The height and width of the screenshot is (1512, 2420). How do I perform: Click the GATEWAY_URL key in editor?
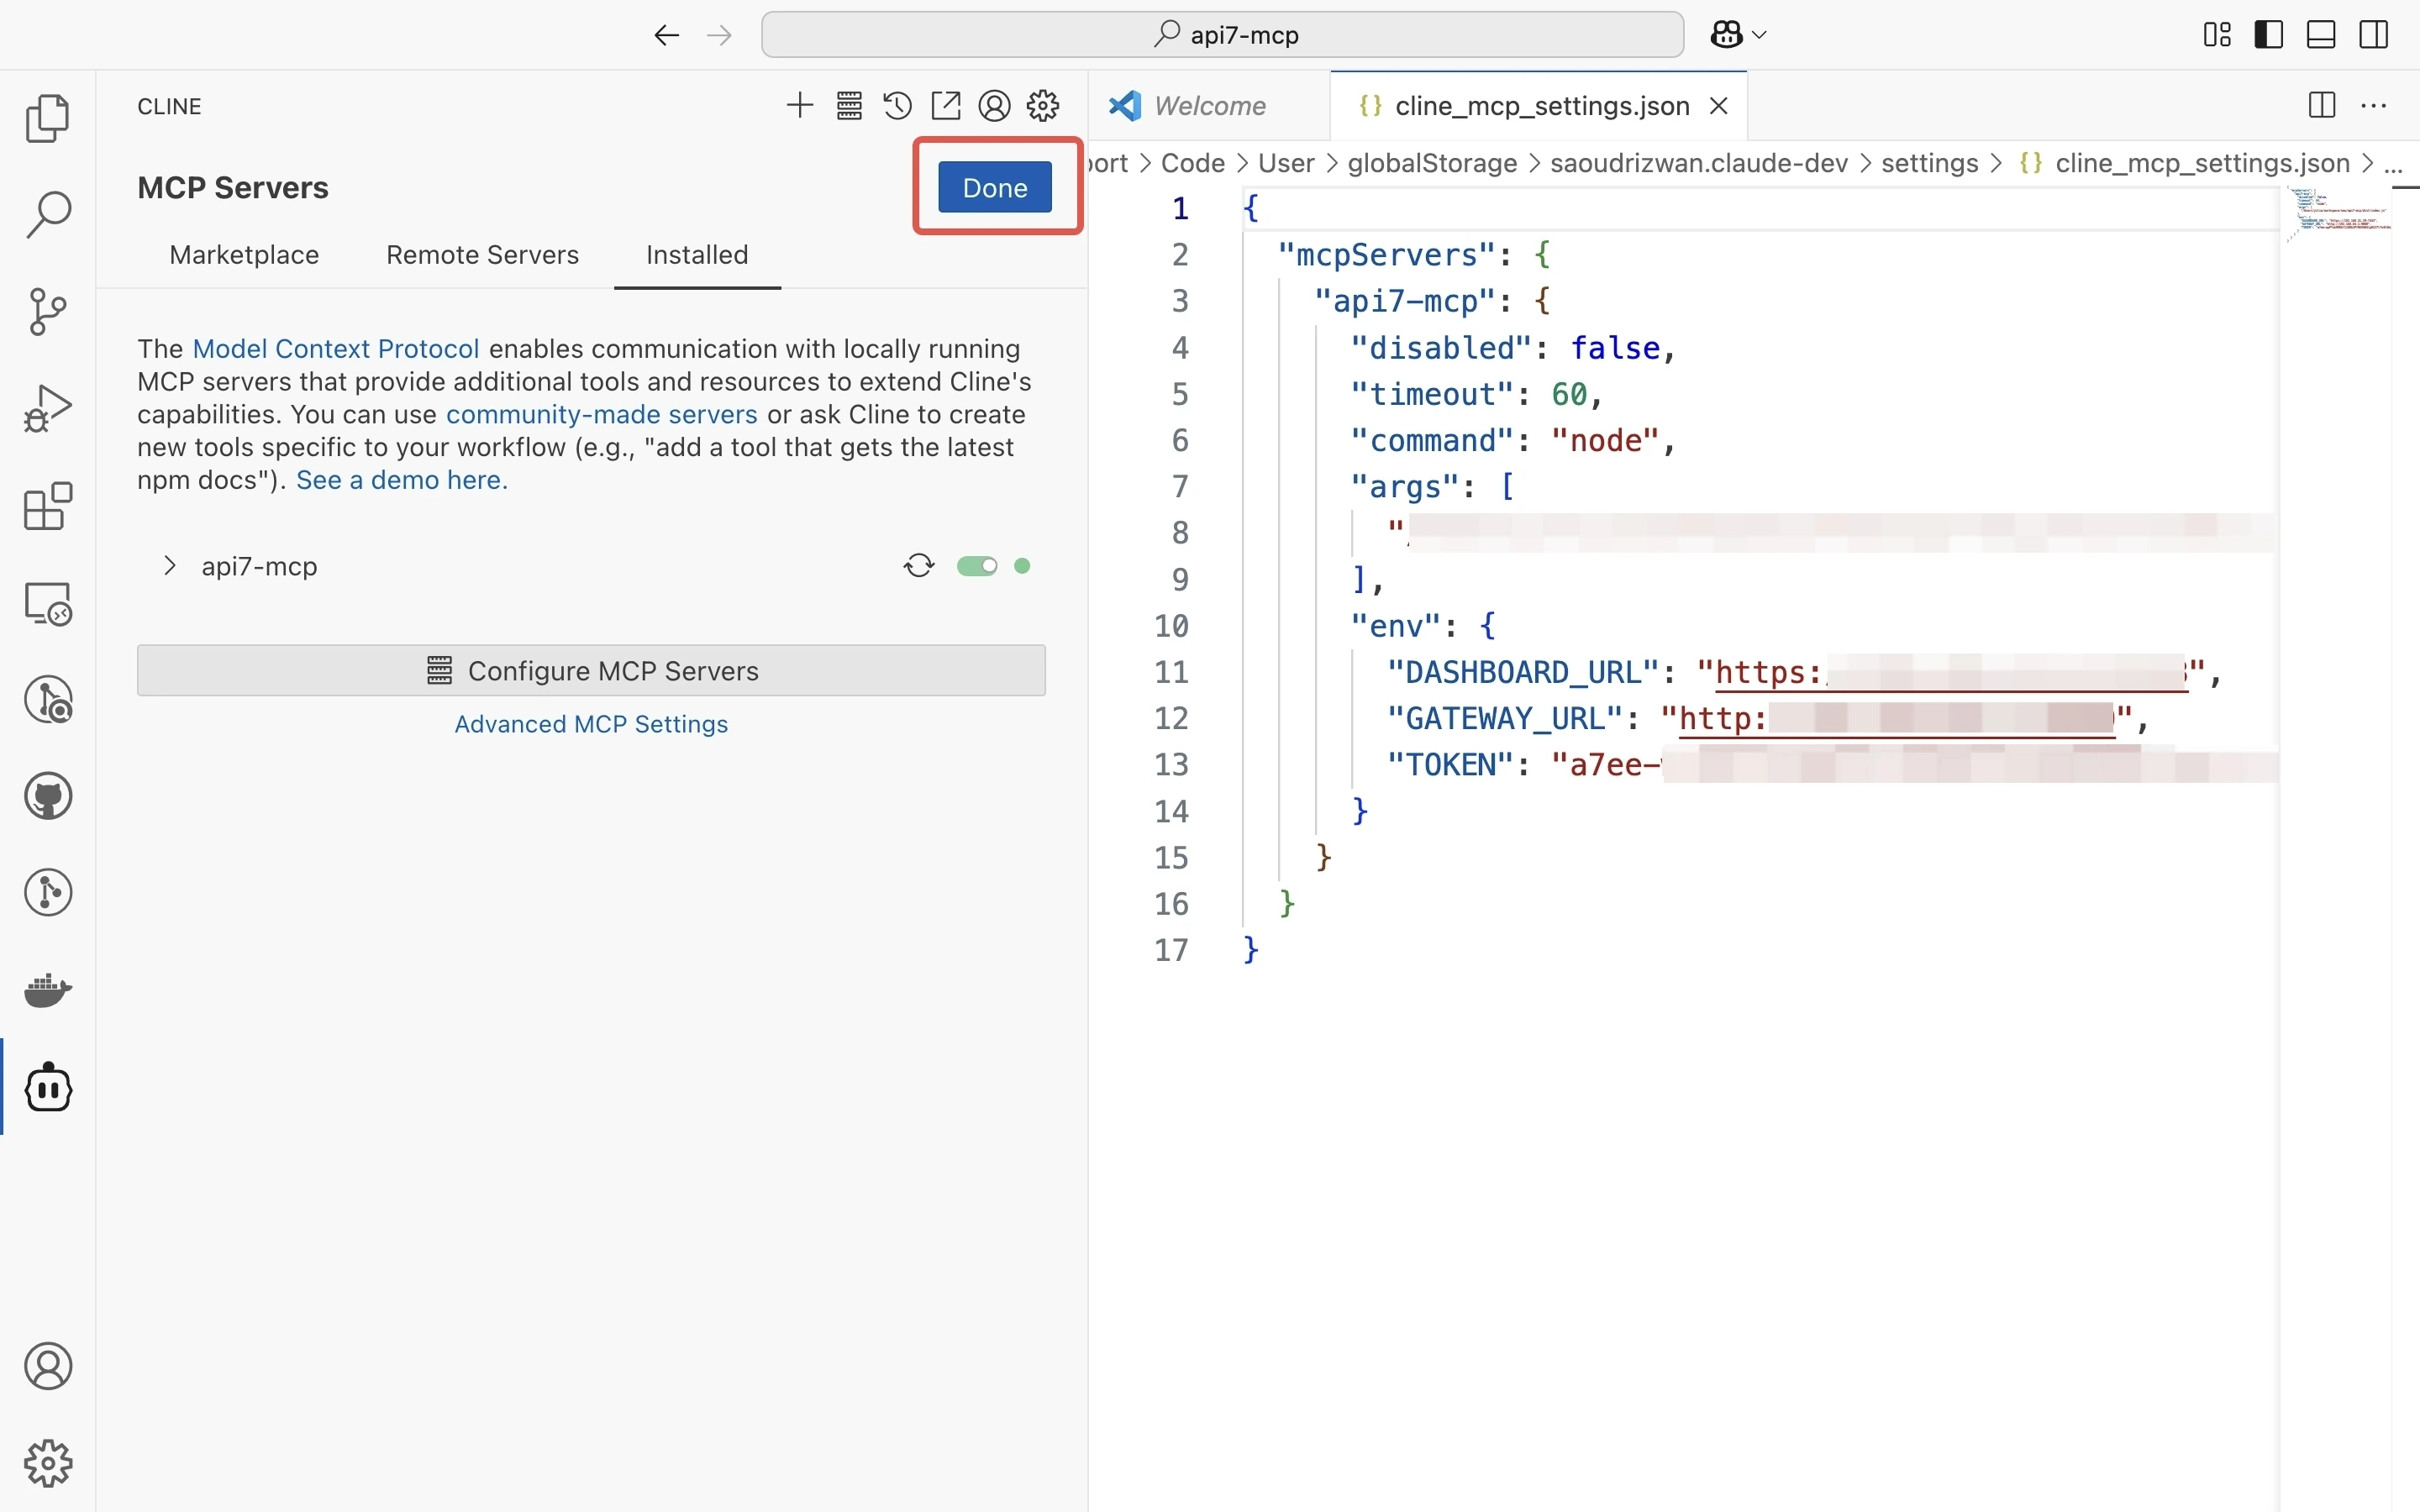(1504, 719)
